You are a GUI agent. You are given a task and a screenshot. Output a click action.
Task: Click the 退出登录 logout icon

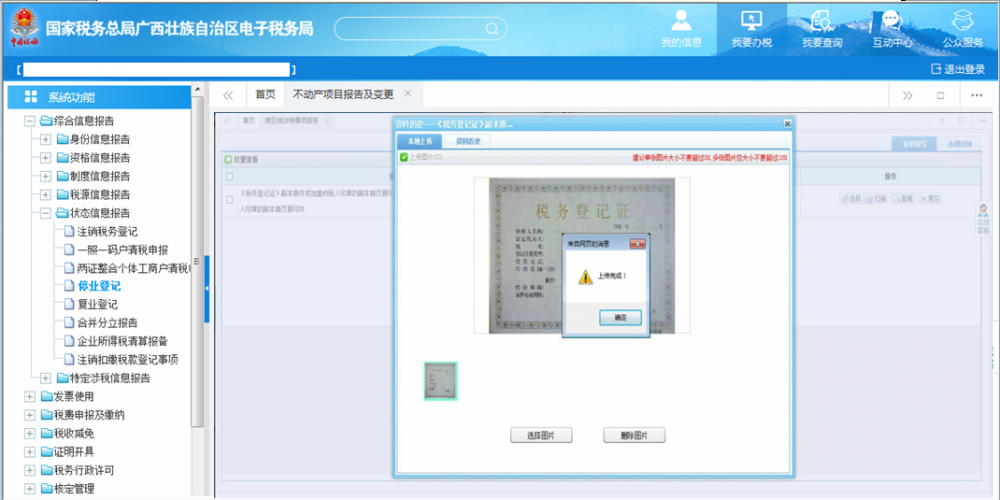point(936,69)
